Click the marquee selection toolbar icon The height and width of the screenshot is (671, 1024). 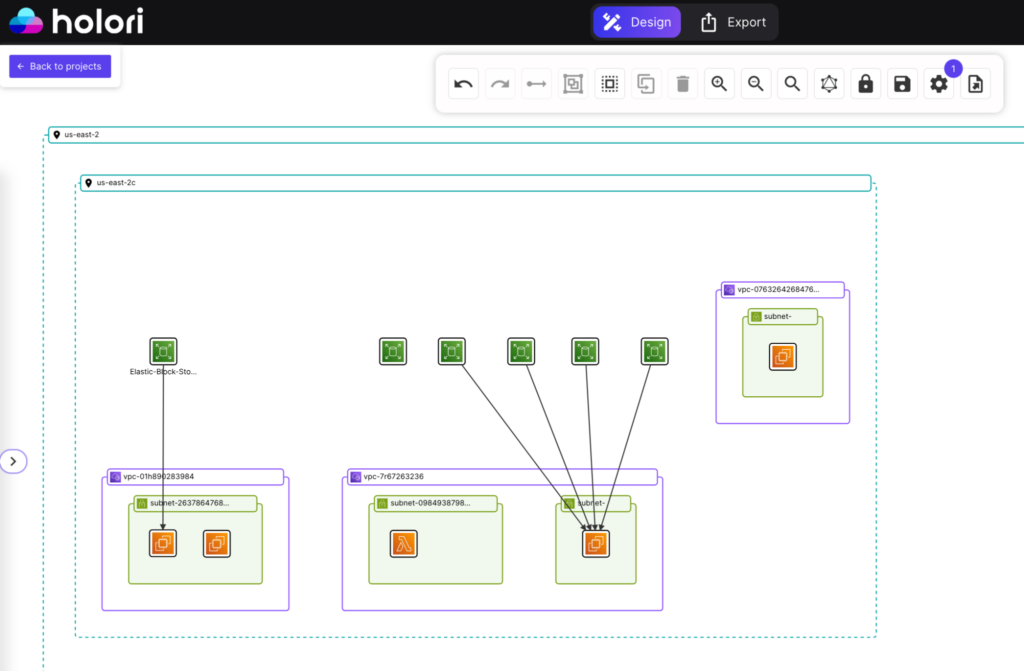(610, 83)
